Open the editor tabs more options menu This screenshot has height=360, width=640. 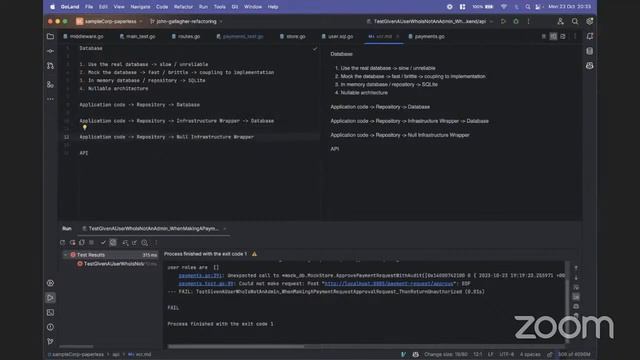tap(575, 36)
